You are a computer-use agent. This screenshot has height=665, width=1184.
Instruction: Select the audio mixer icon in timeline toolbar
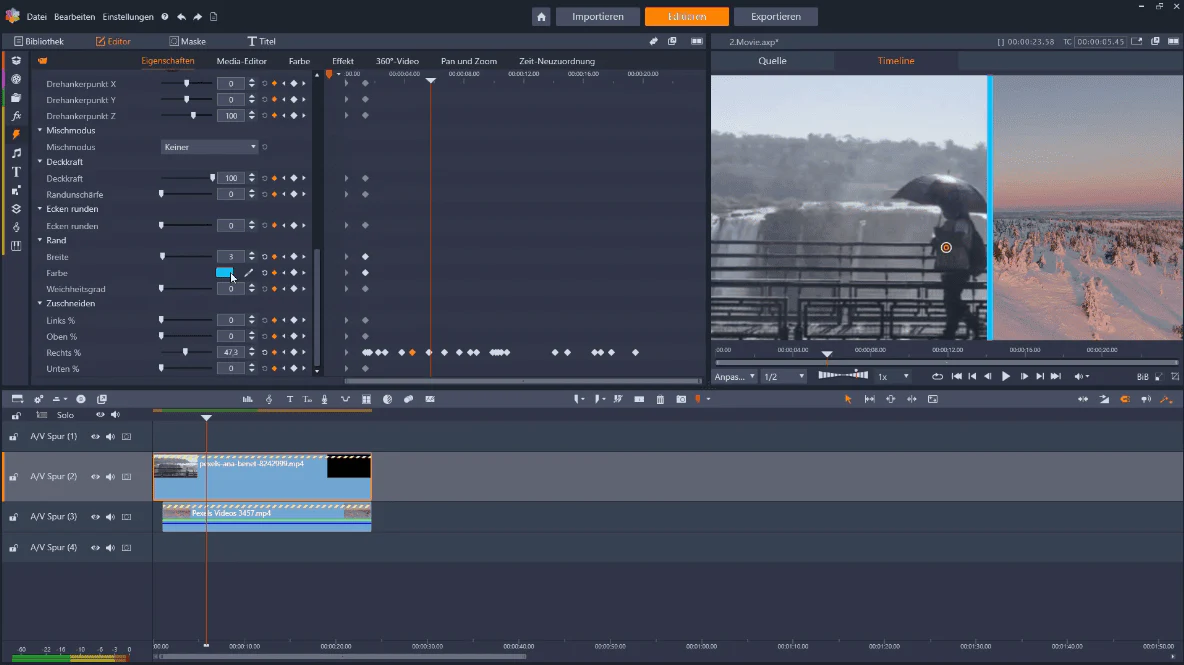point(248,399)
